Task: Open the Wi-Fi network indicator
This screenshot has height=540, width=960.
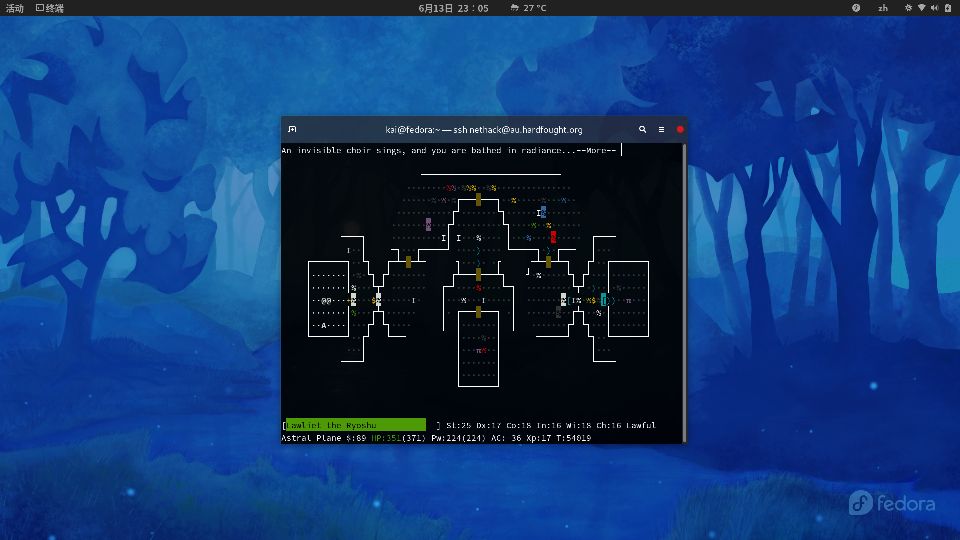Action: (x=921, y=8)
